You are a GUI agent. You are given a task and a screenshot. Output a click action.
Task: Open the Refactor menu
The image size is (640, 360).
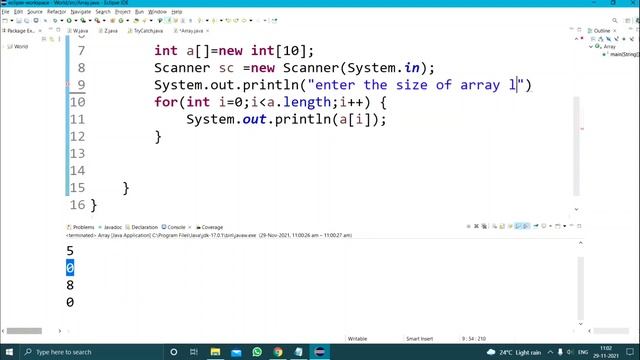(56, 12)
